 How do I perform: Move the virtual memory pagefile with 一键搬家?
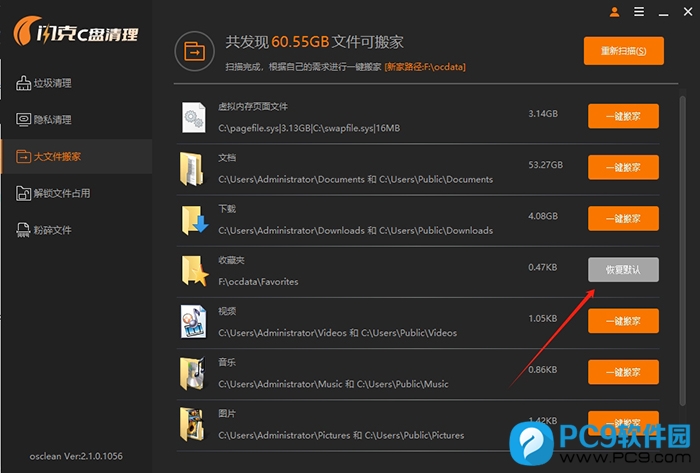click(x=623, y=116)
